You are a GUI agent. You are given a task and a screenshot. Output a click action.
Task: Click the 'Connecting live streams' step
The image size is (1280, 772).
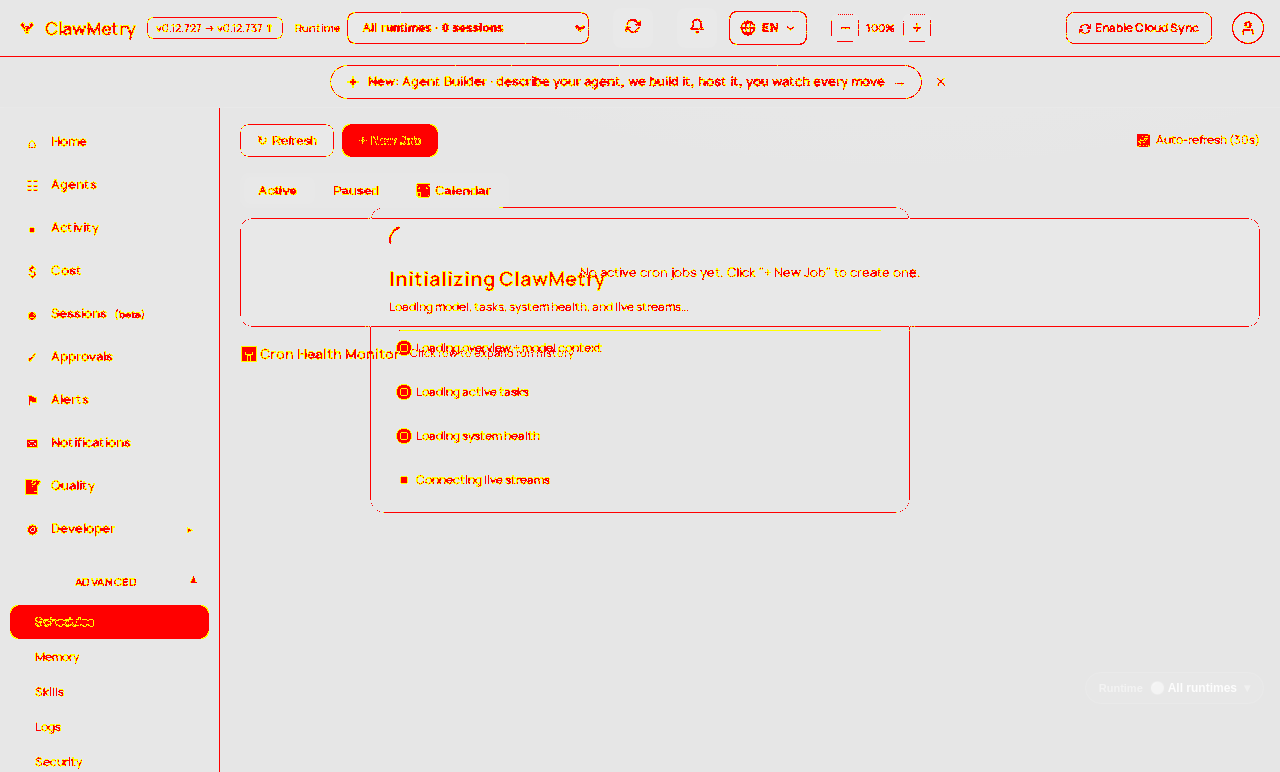tap(482, 480)
